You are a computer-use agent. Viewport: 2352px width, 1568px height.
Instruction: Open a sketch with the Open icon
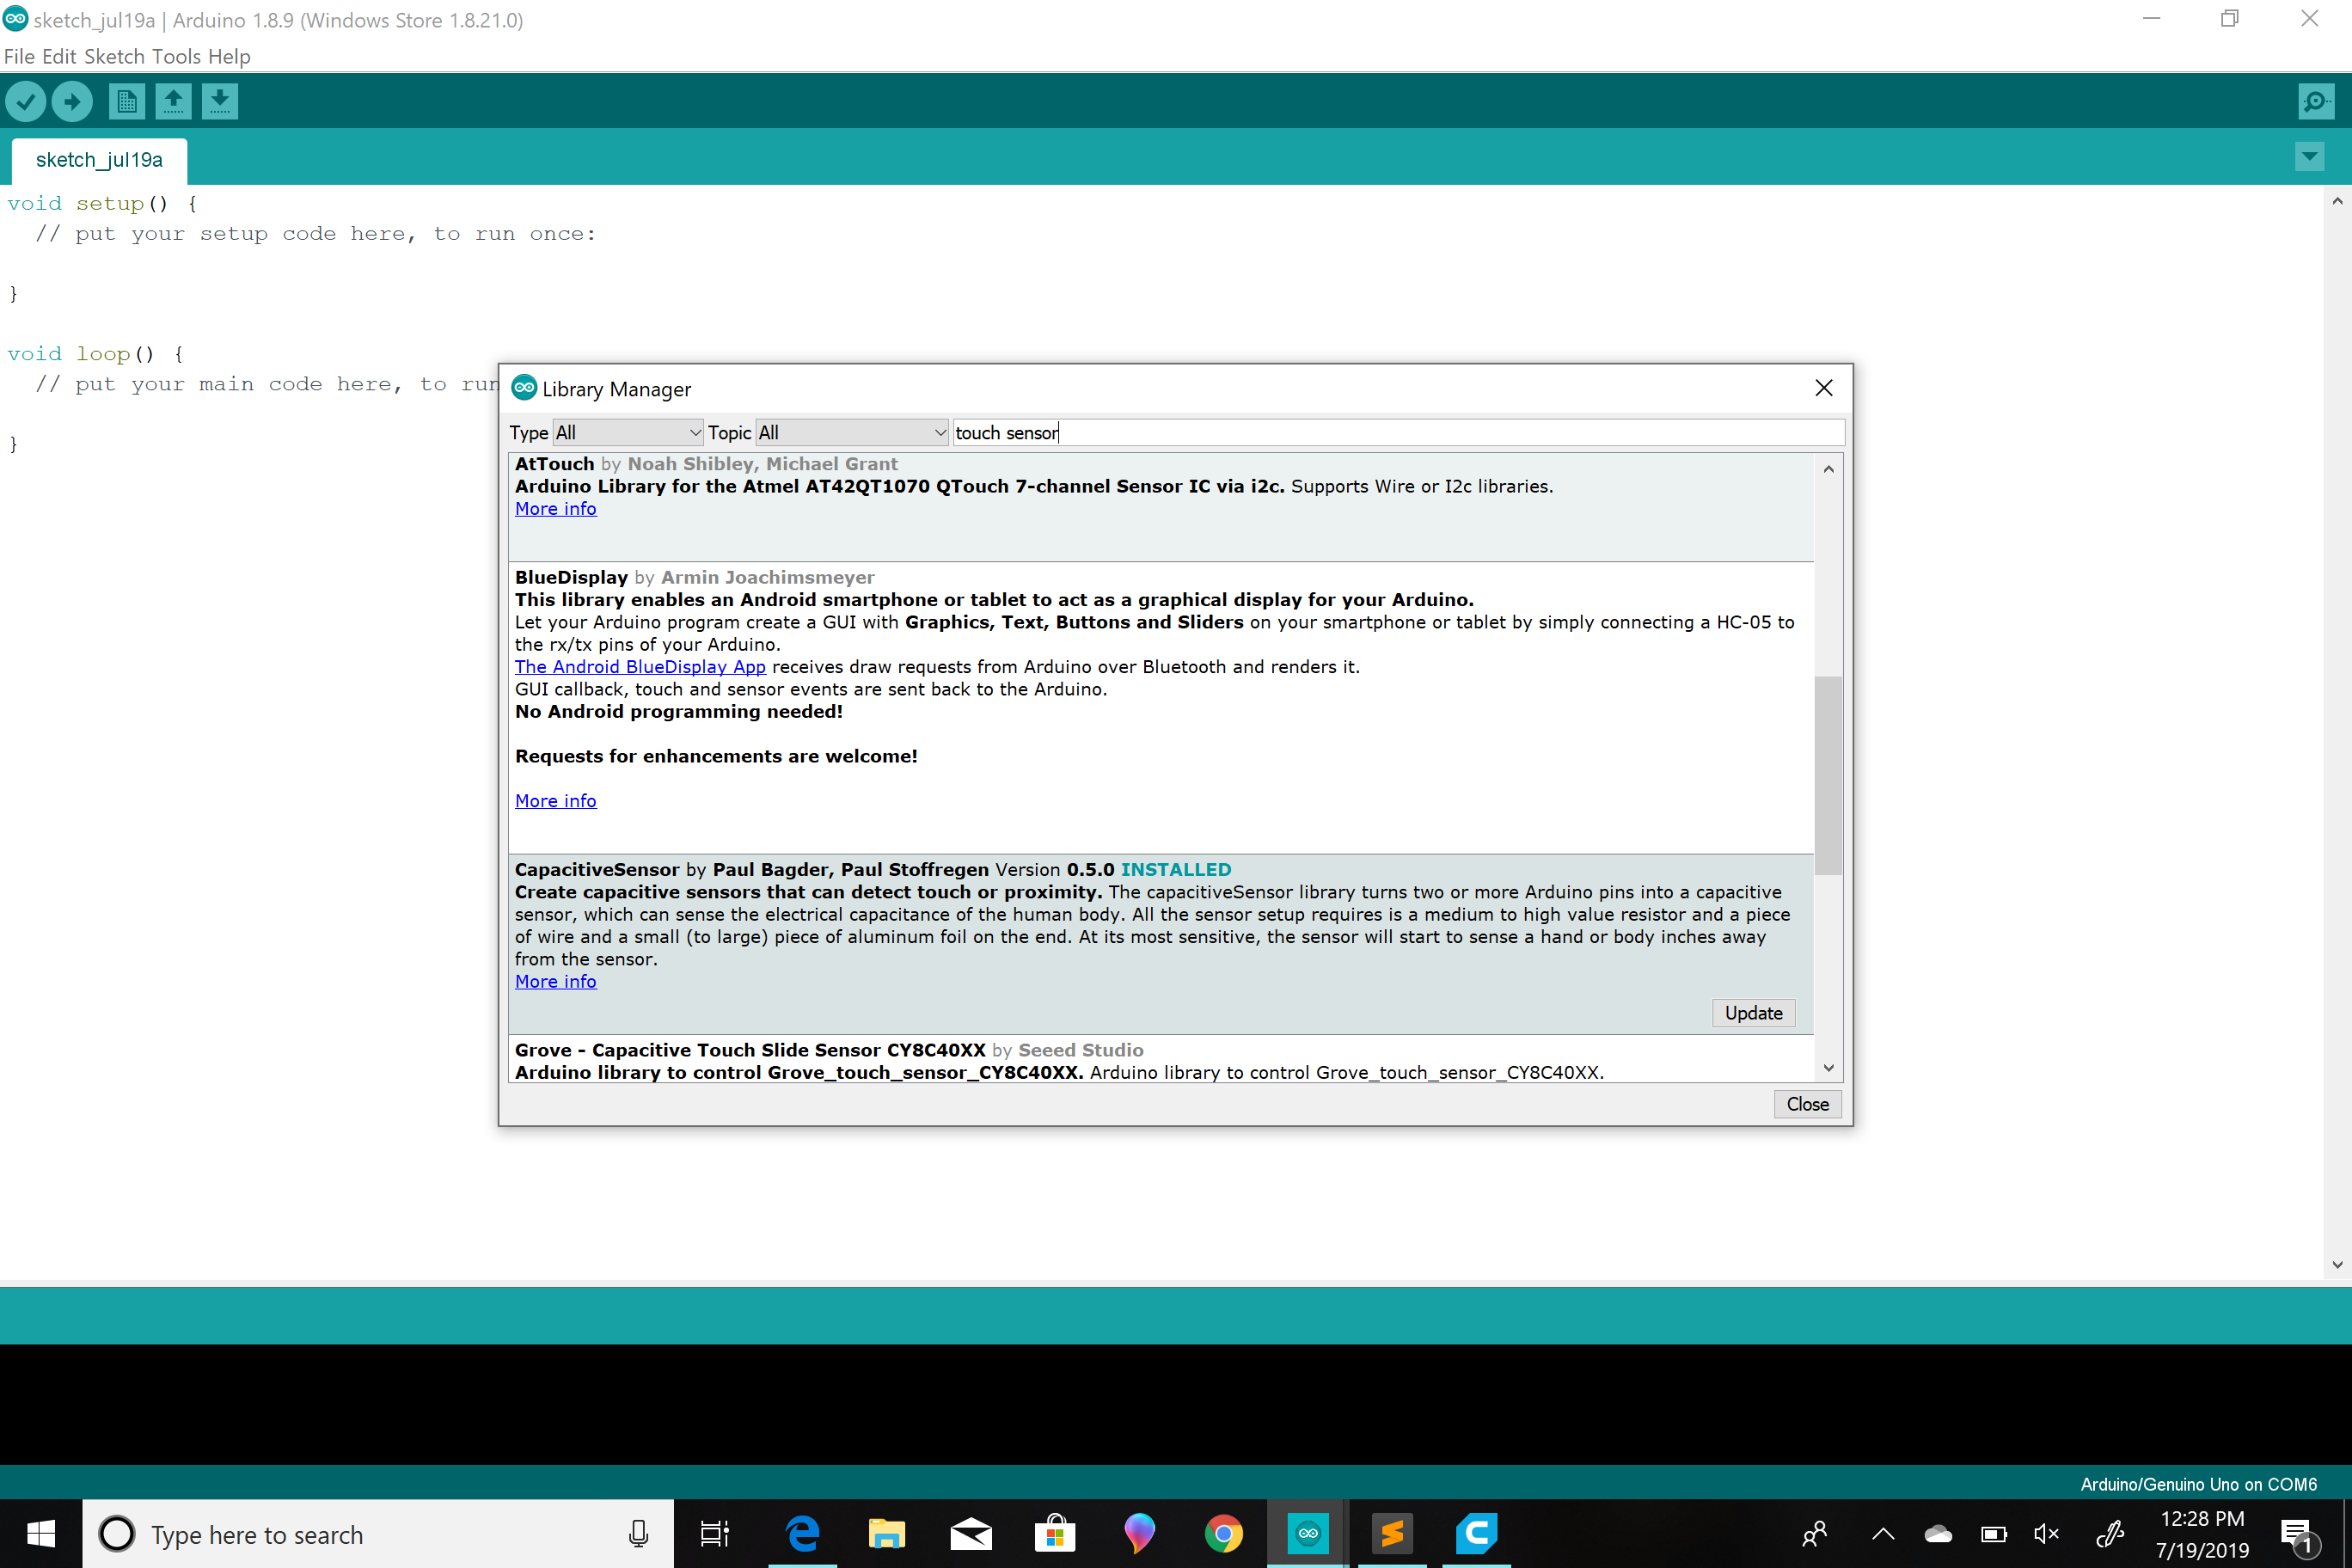(x=173, y=101)
